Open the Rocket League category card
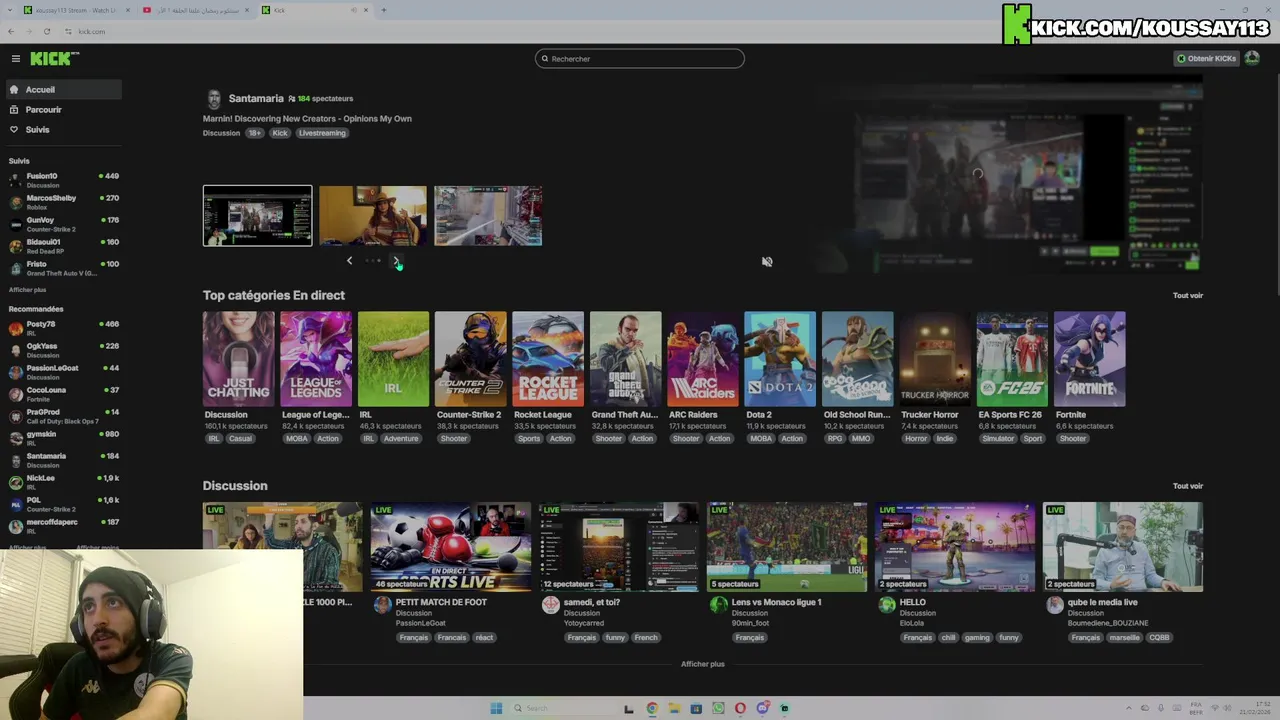This screenshot has height=720, width=1280. click(548, 359)
